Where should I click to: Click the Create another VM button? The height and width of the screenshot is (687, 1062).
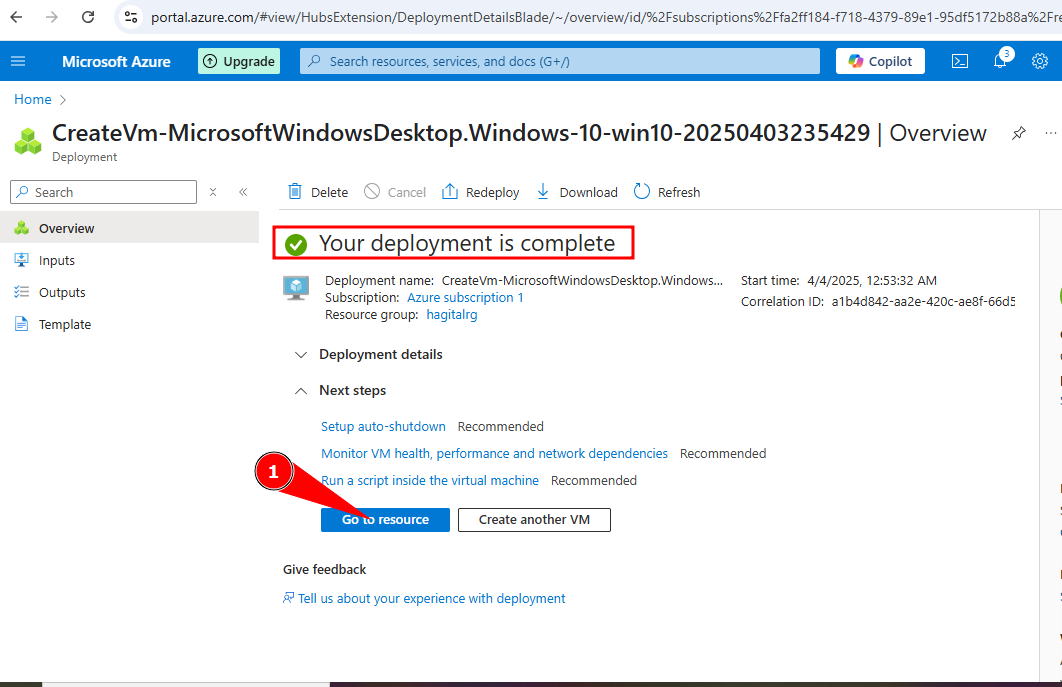pyautogui.click(x=534, y=520)
